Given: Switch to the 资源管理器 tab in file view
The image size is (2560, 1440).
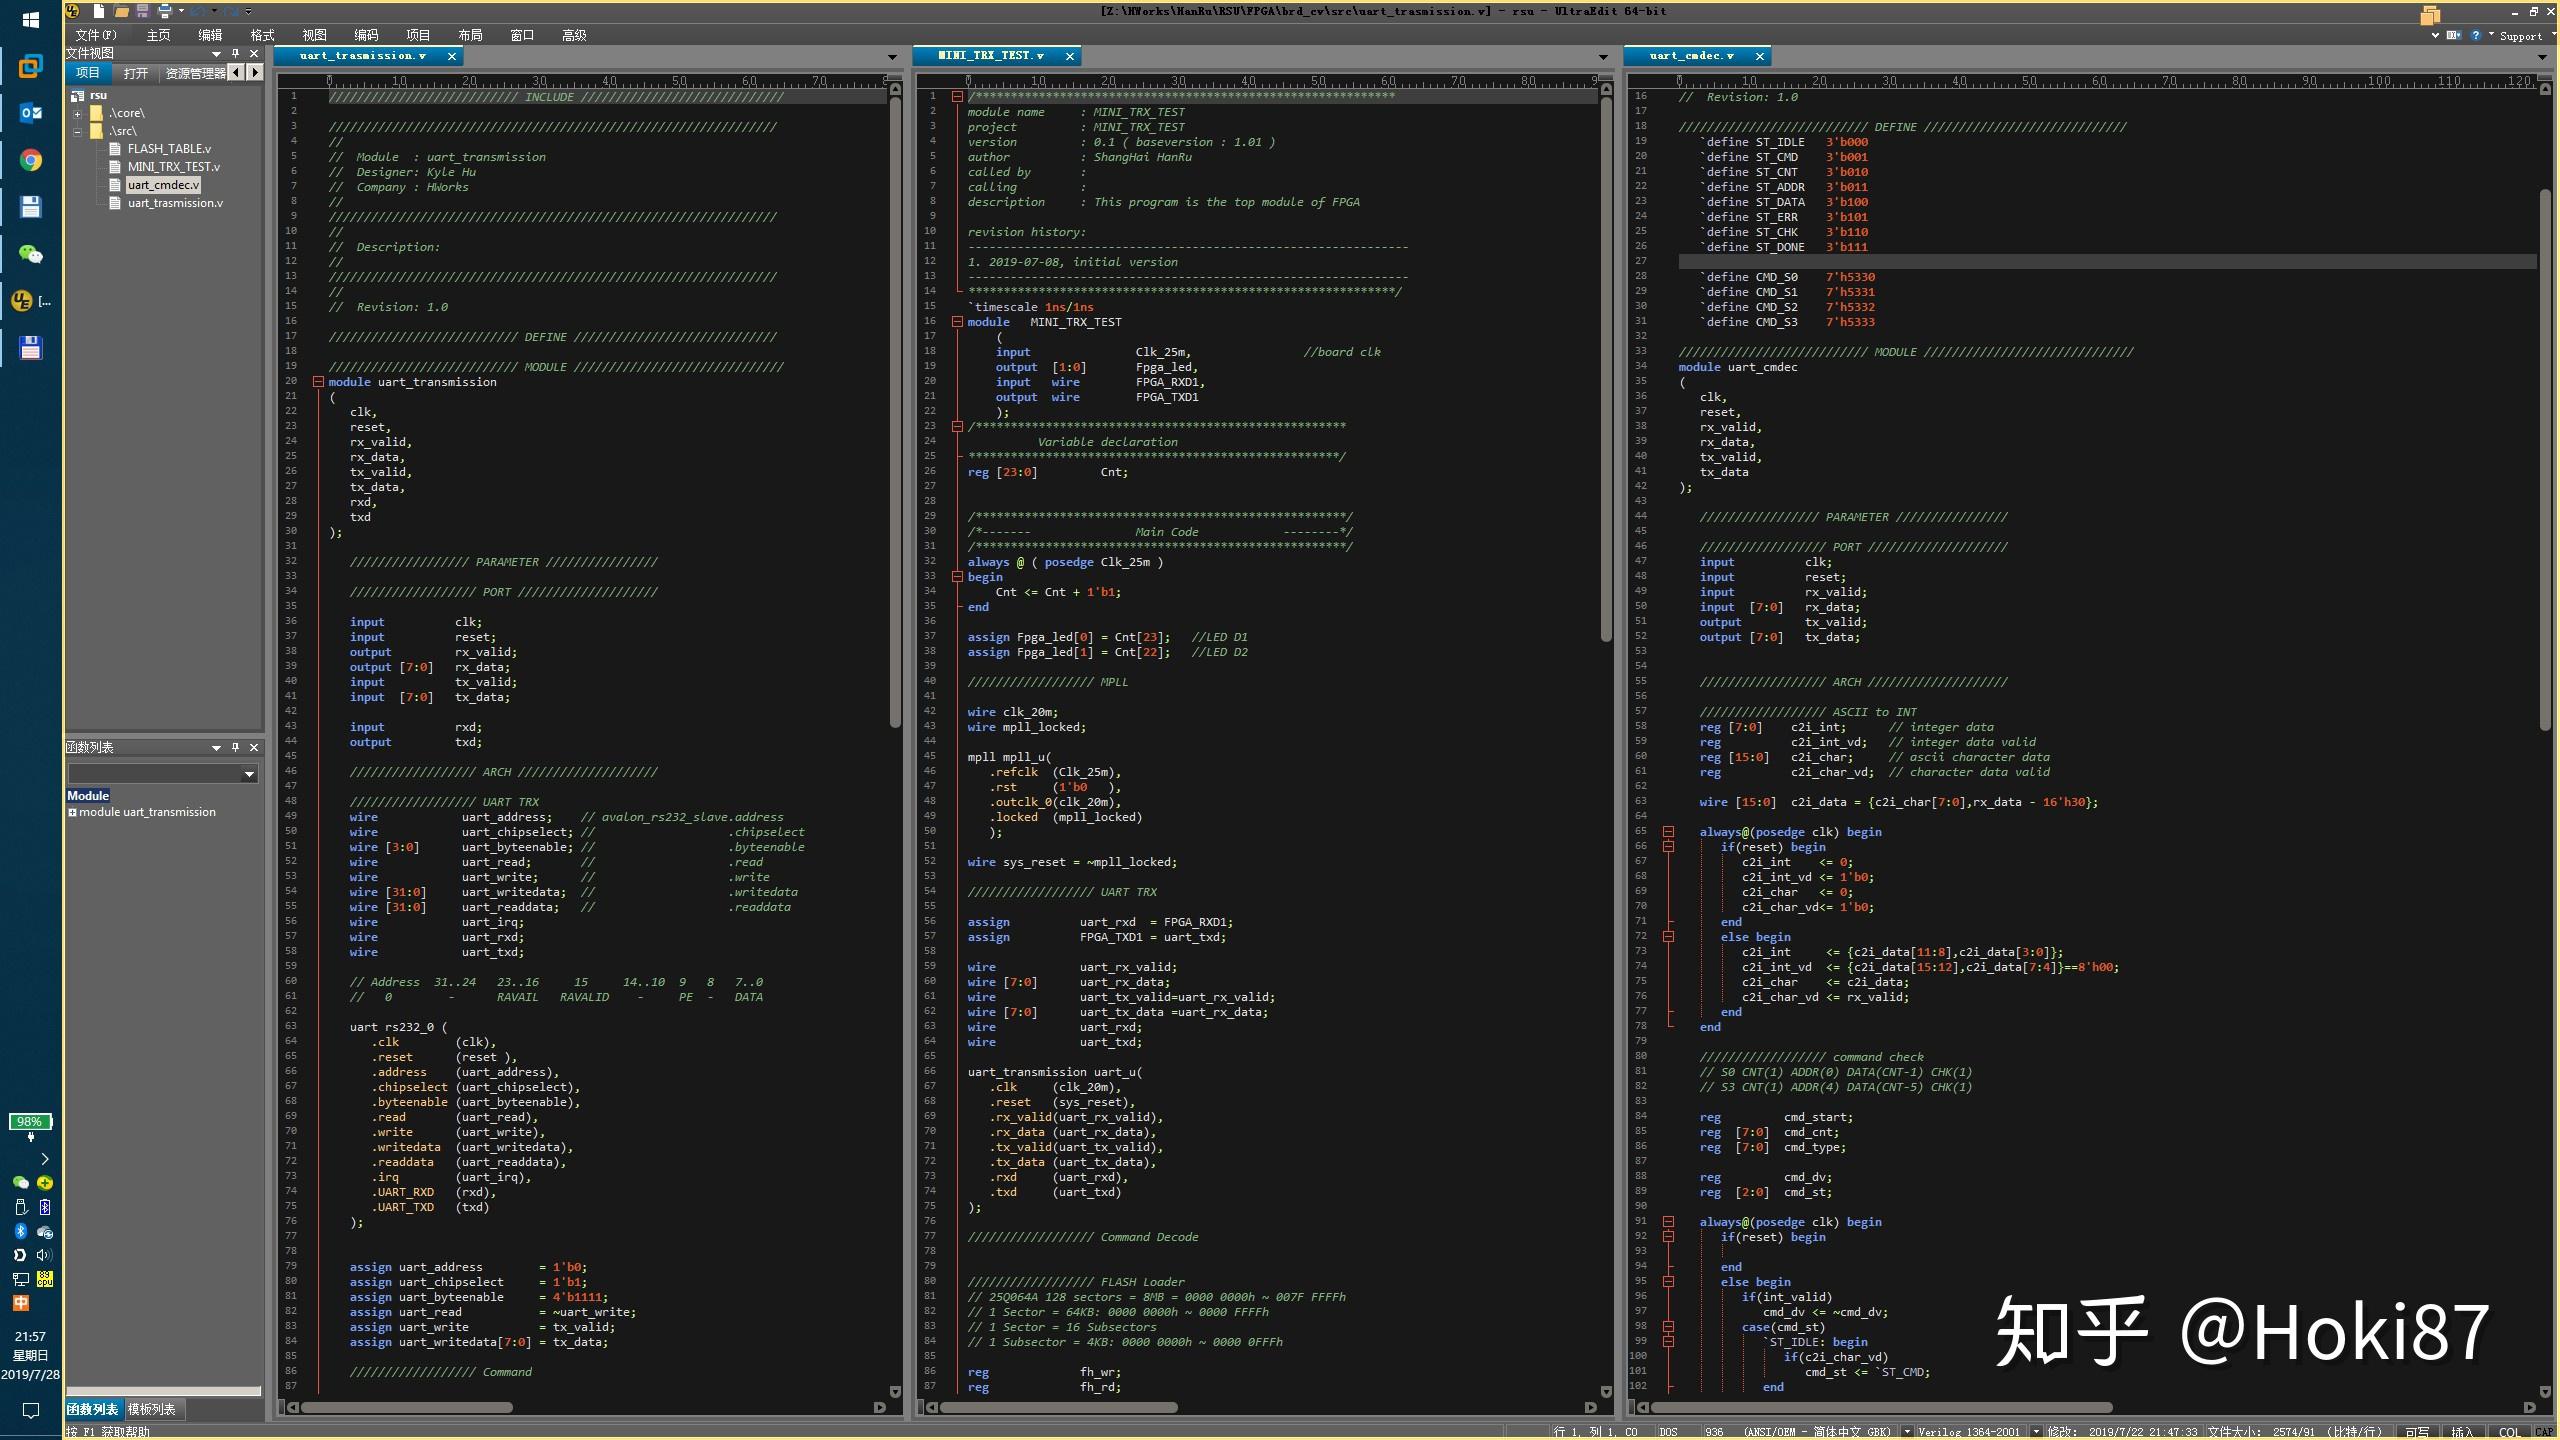Looking at the screenshot, I should point(195,73).
